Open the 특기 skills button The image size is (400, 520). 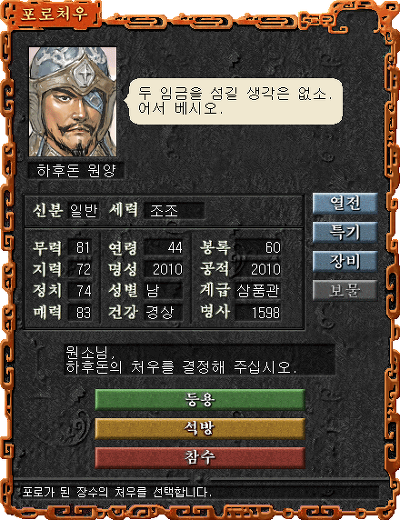pos(345,232)
